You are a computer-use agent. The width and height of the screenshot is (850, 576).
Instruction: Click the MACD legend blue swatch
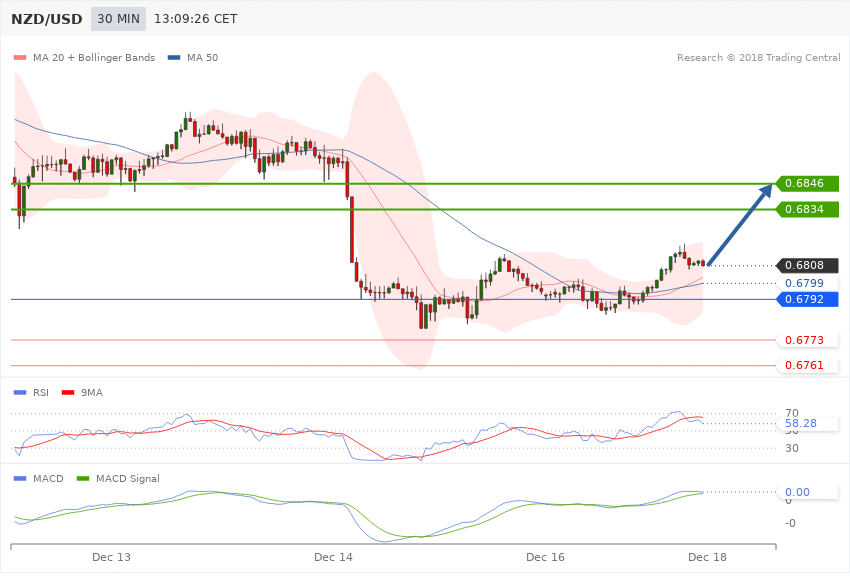tap(20, 478)
